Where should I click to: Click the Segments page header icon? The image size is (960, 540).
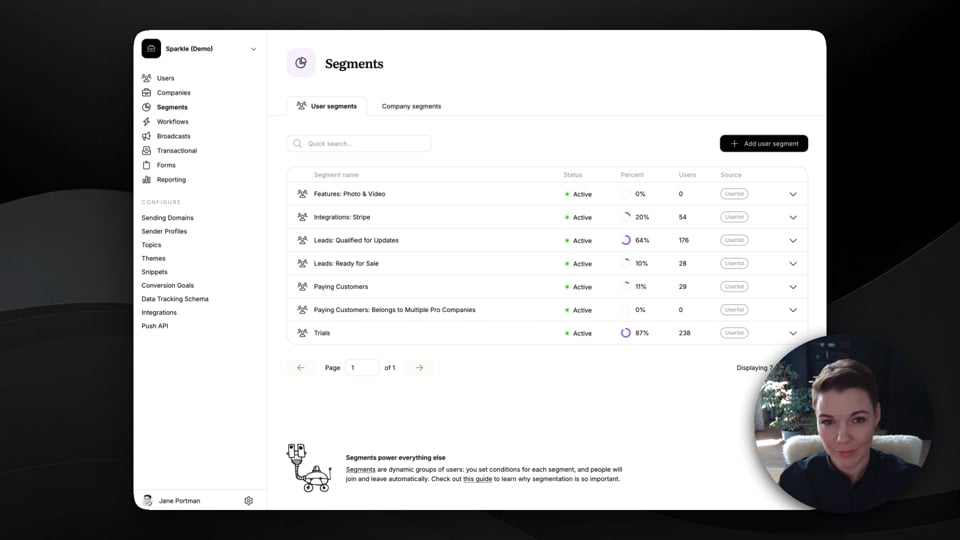tap(301, 63)
